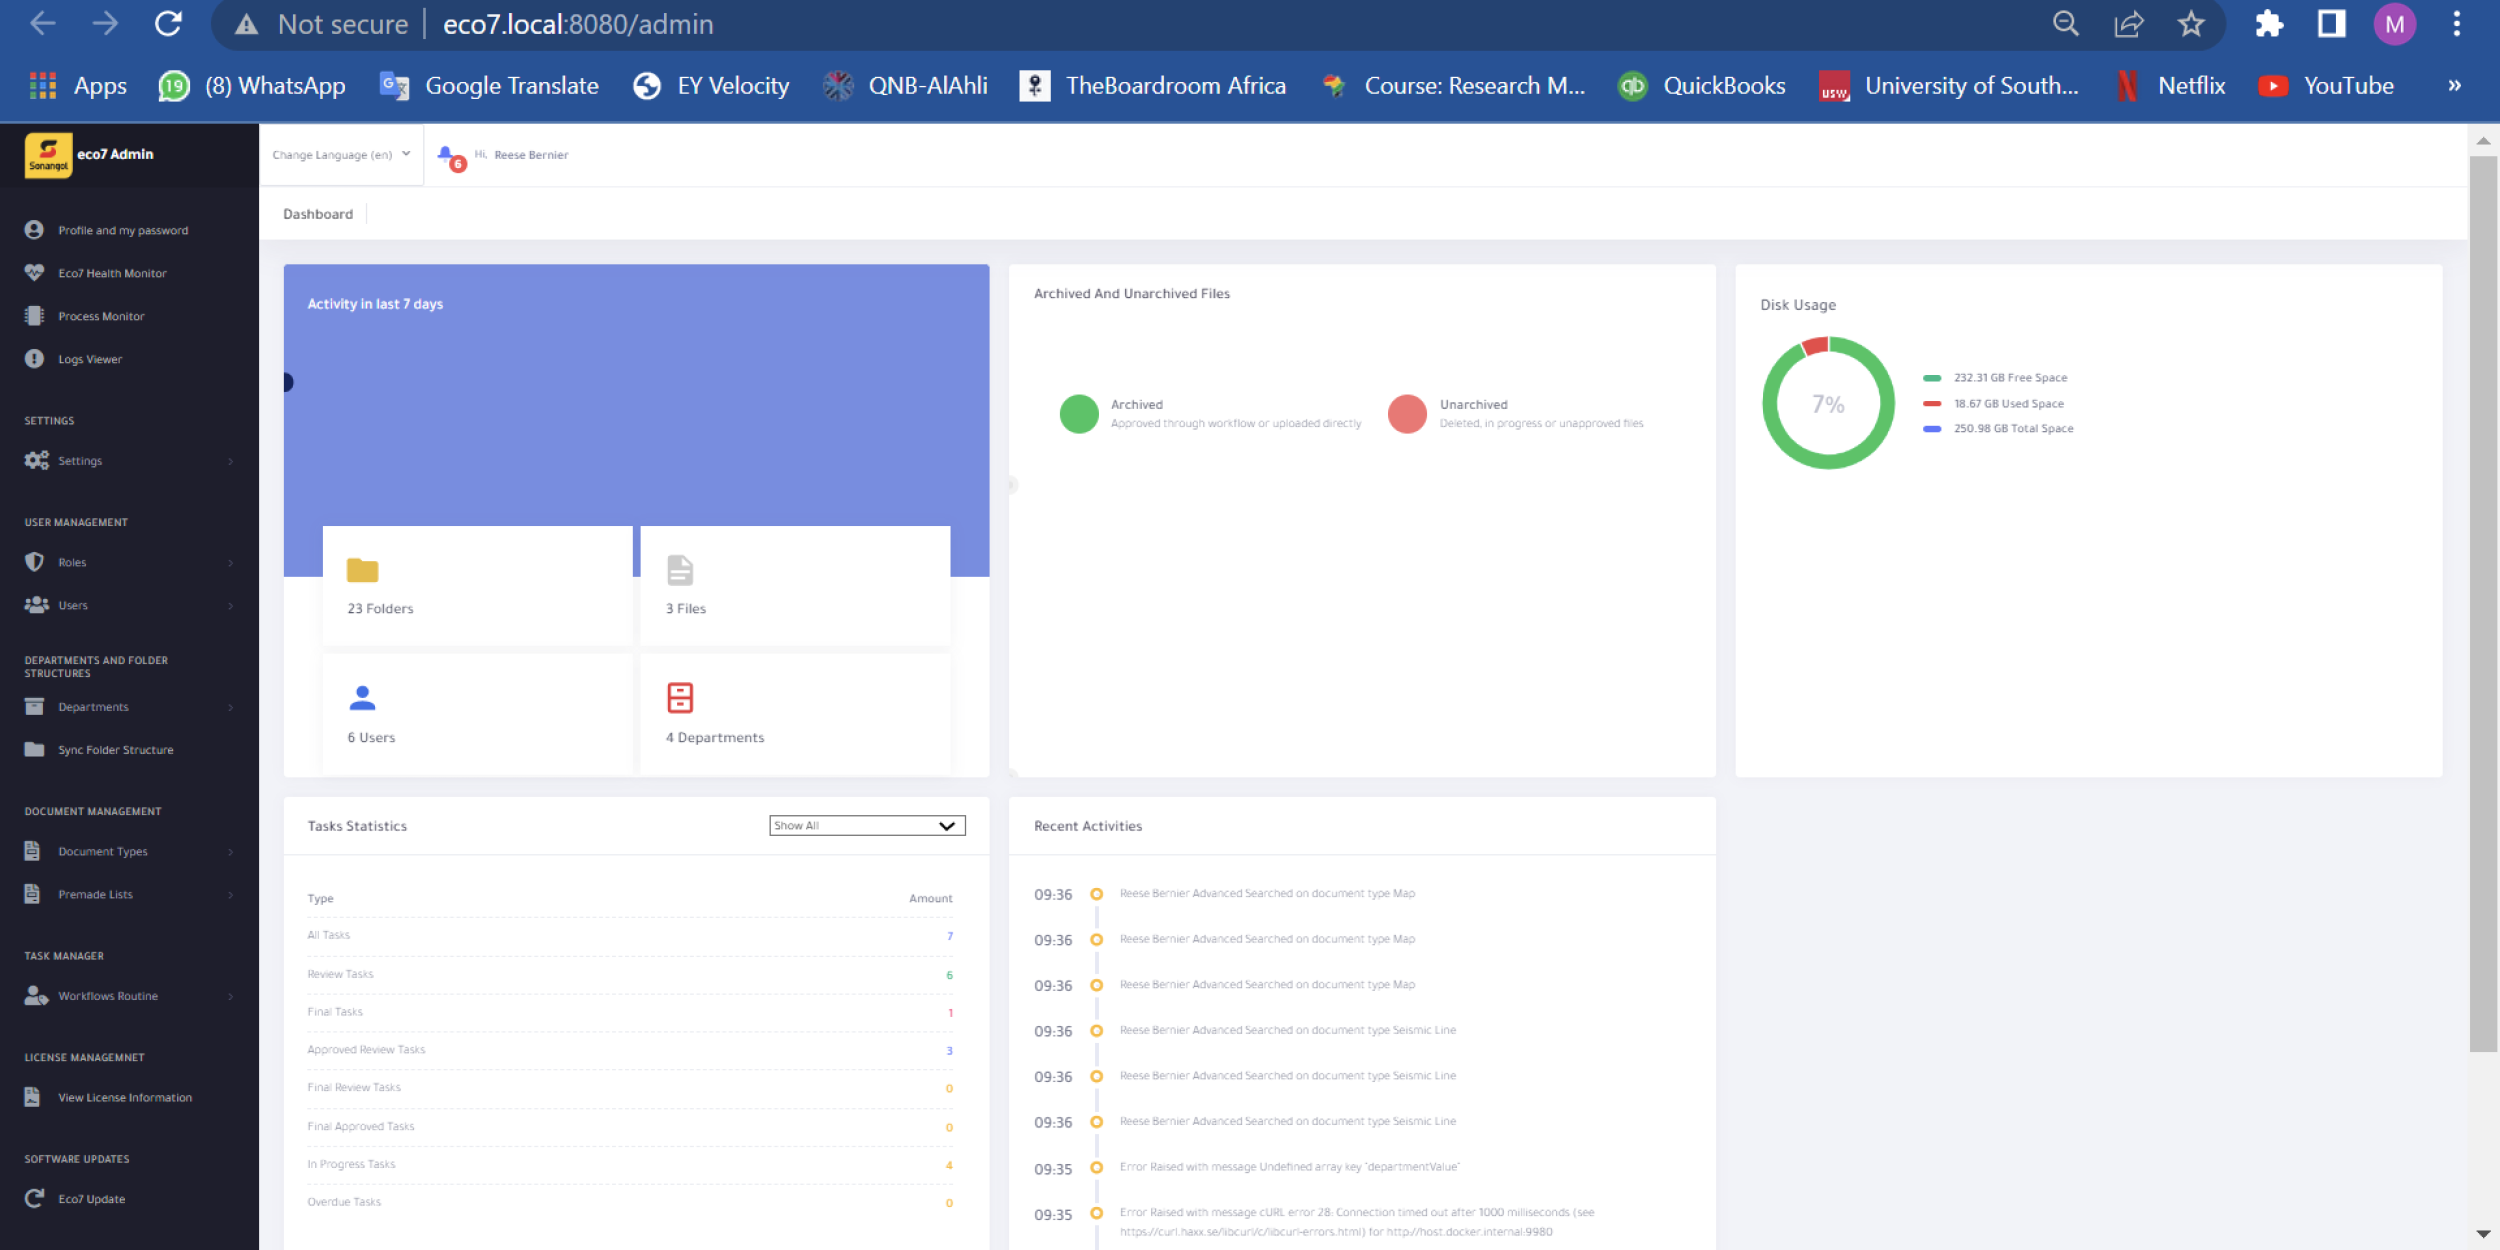Image resolution: width=2500 pixels, height=1250 pixels.
Task: Expand Document Types submenu chevron
Action: pyautogui.click(x=231, y=852)
